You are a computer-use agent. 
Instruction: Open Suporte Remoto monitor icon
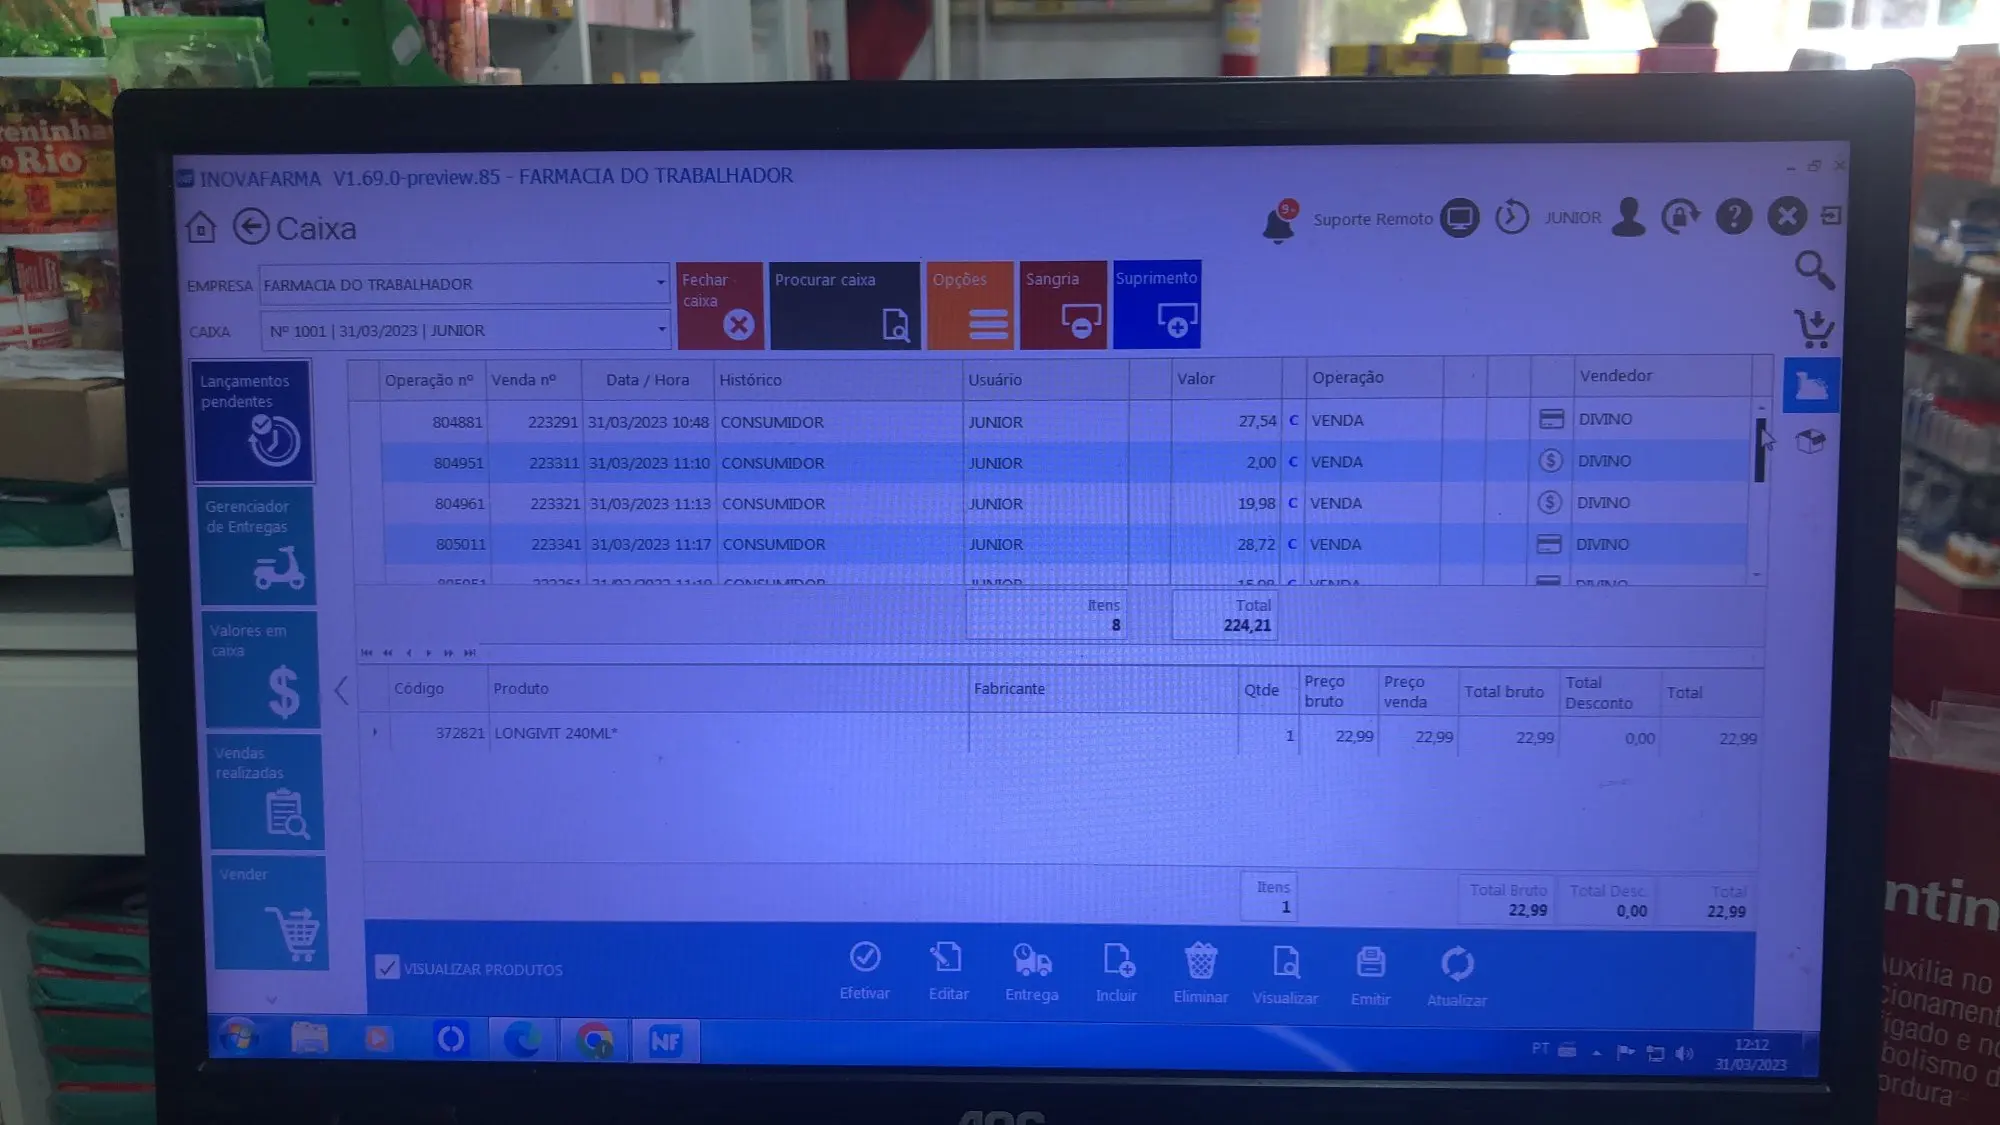coord(1459,218)
